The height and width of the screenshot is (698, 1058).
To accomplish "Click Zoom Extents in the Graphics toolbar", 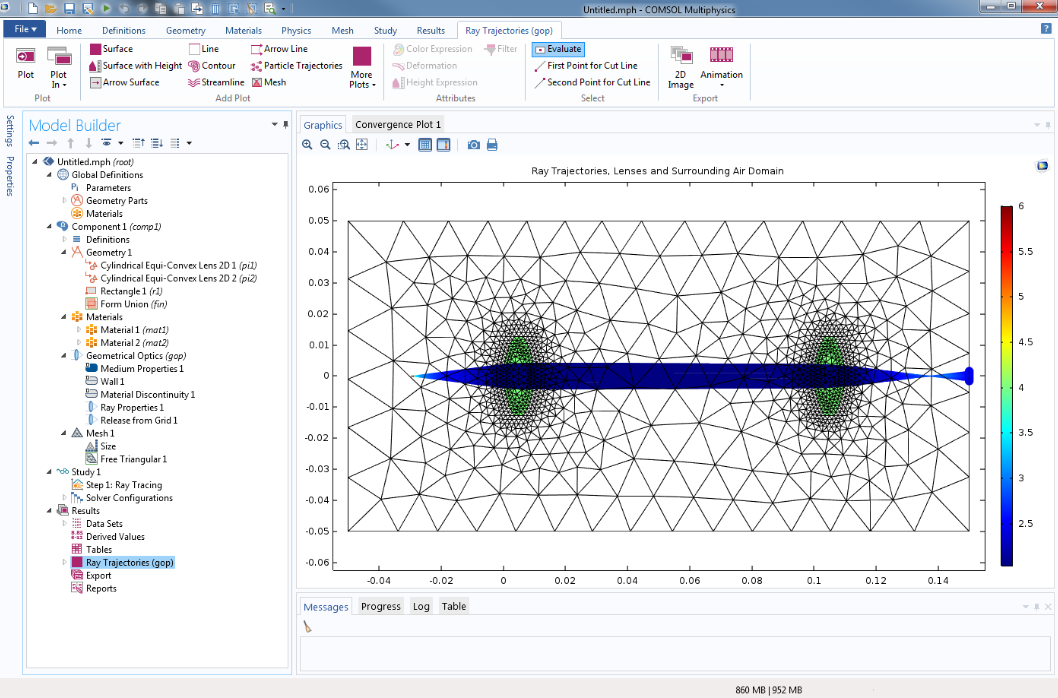I will tap(362, 144).
